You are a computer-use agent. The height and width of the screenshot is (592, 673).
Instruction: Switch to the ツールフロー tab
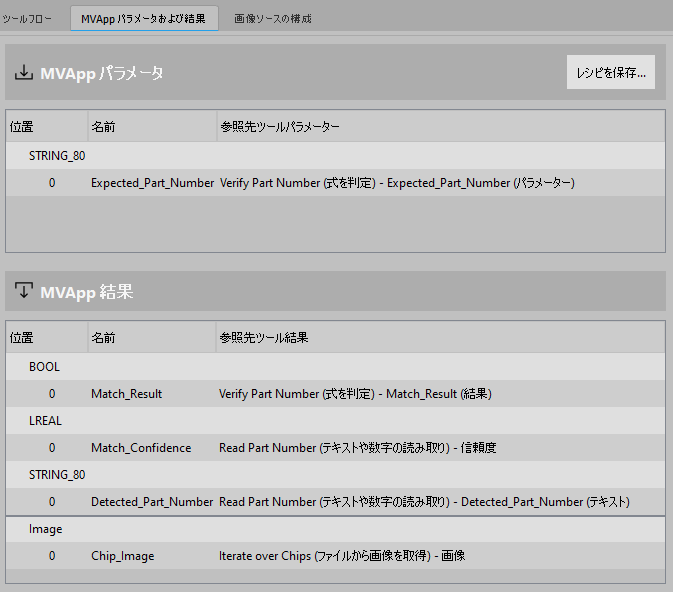point(28,19)
